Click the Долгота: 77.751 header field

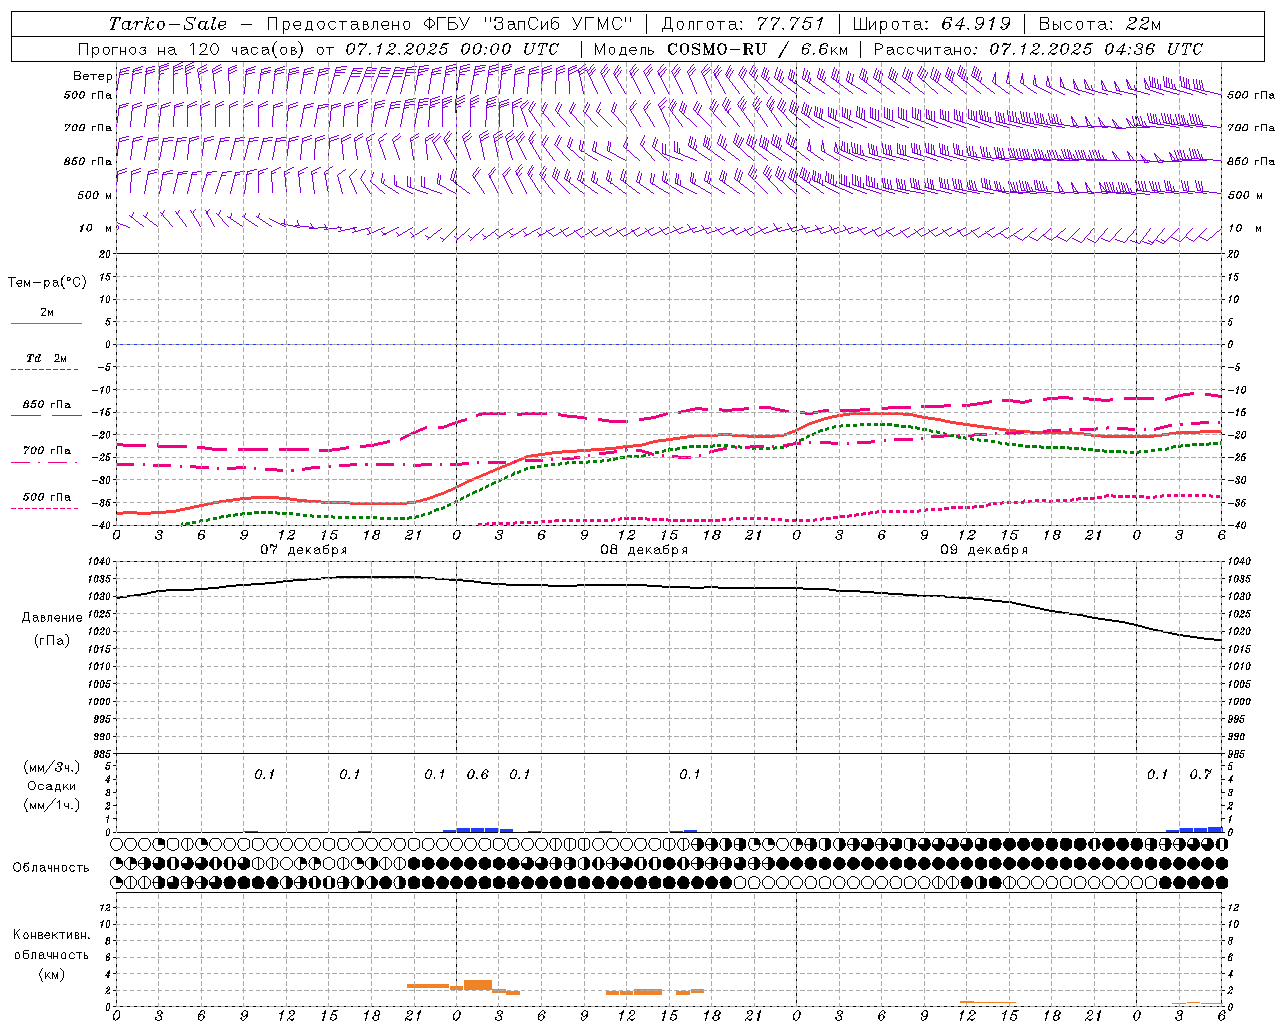click(743, 24)
